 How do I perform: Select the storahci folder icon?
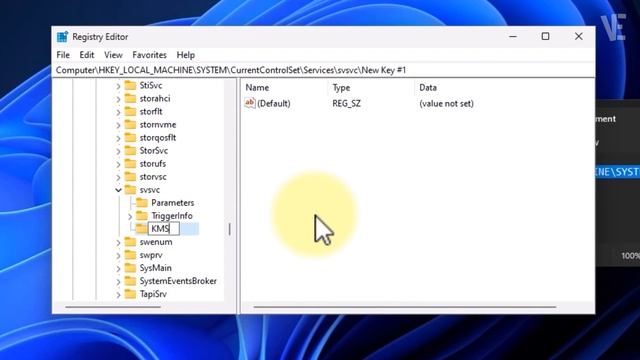[x=130, y=98]
